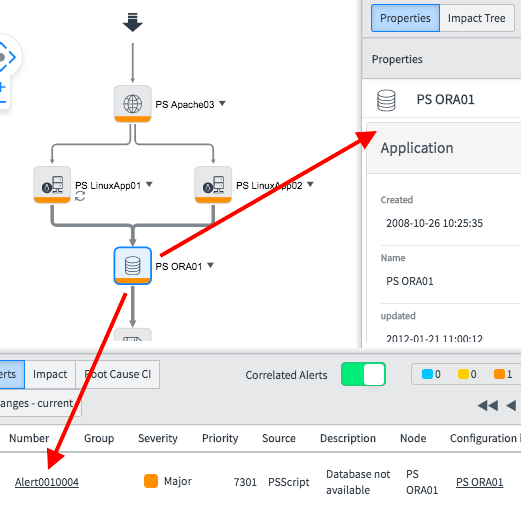Switch to the Impact Tree tab

477,18
